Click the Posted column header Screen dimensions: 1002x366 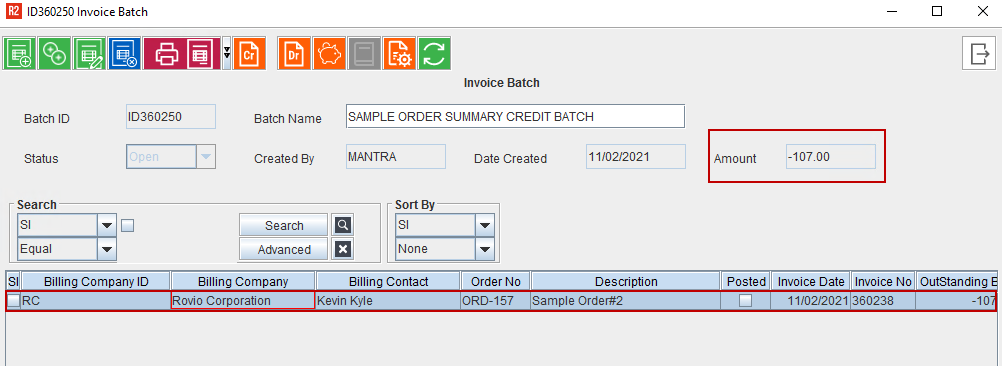746,281
